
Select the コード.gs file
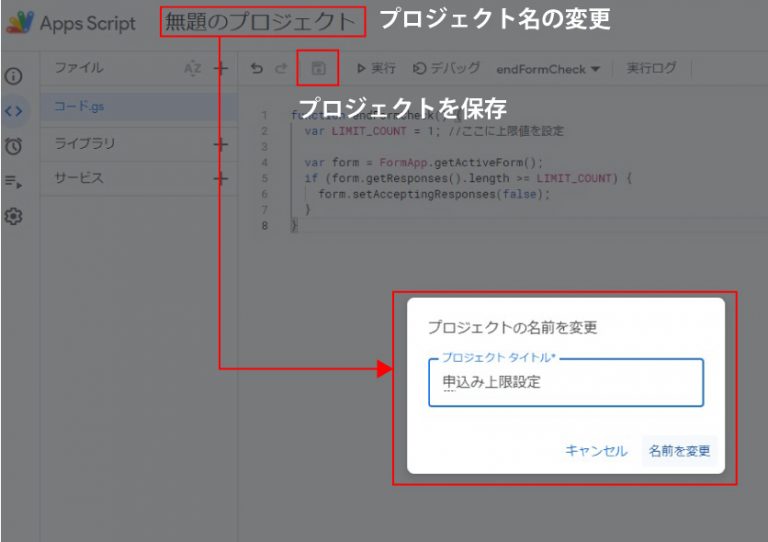click(x=139, y=106)
